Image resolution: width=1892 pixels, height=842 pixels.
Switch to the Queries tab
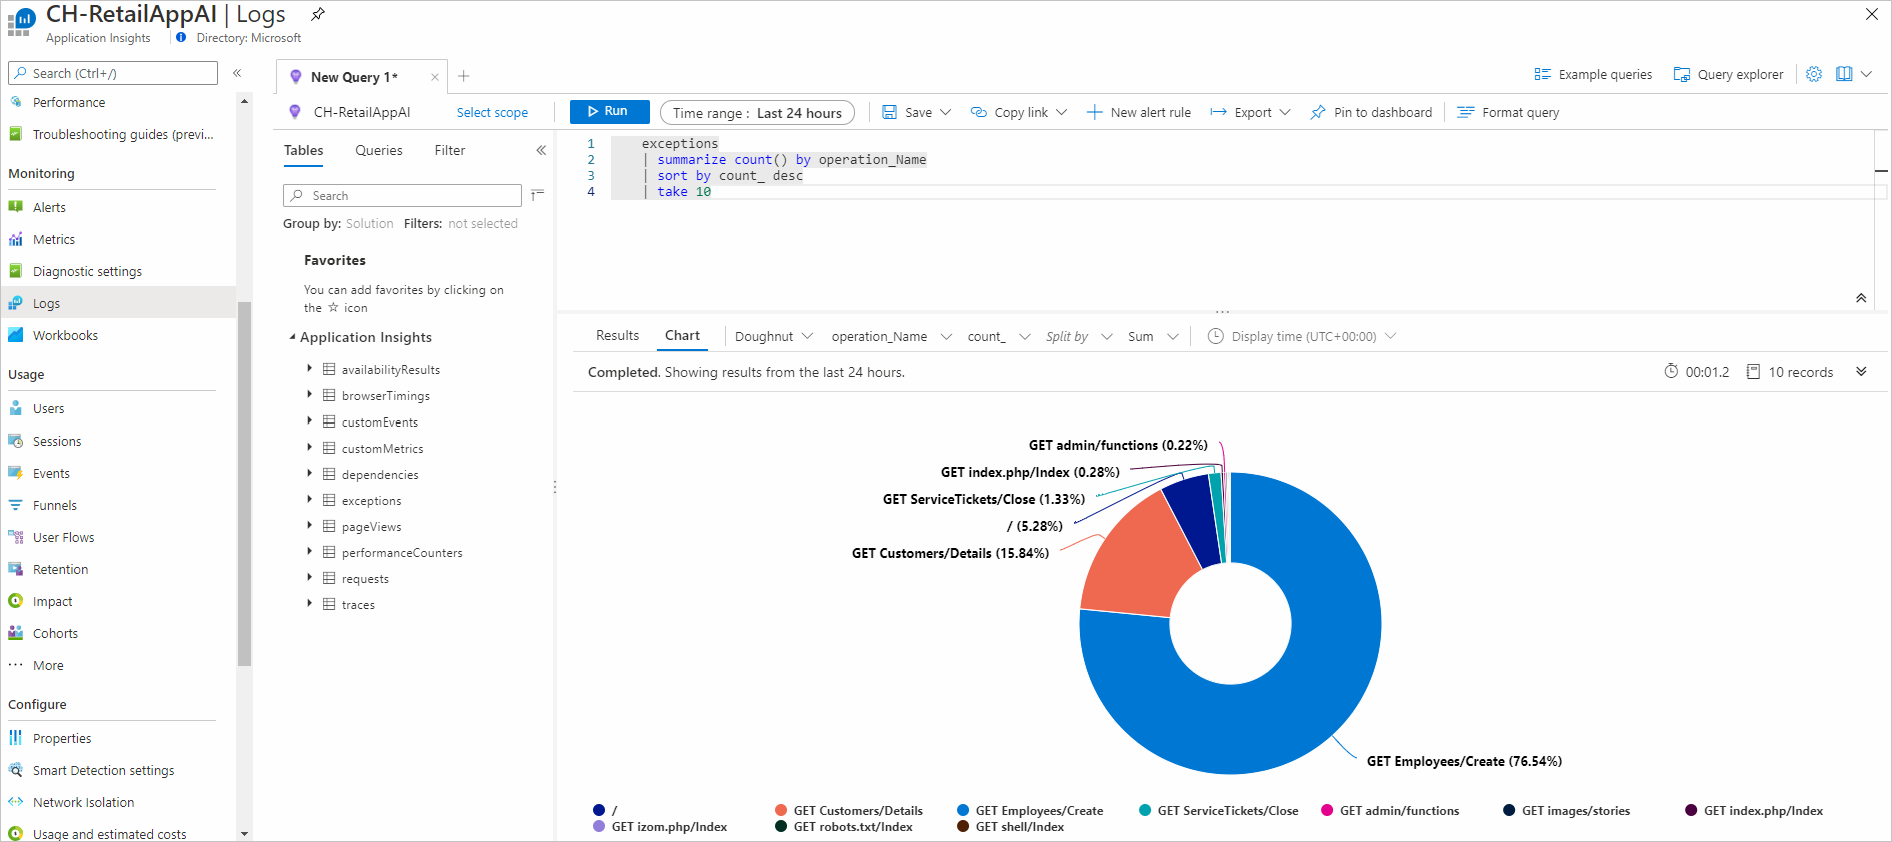[379, 150]
